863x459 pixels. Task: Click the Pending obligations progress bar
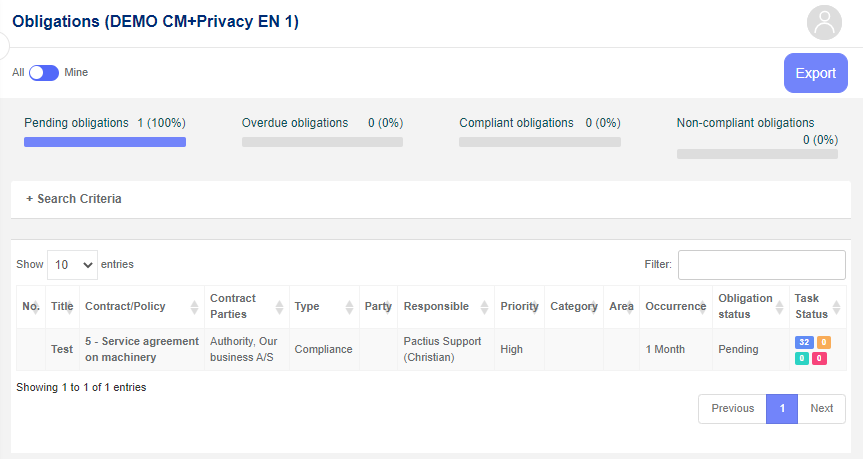tap(105, 142)
